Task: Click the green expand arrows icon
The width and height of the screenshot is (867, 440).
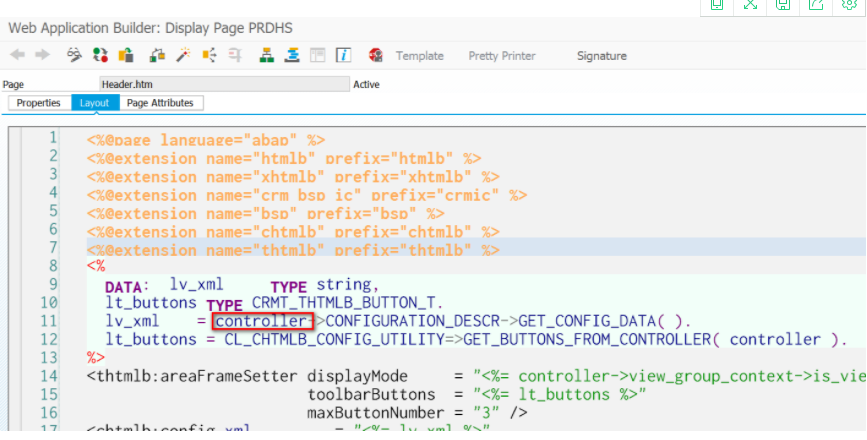Action: click(750, 4)
